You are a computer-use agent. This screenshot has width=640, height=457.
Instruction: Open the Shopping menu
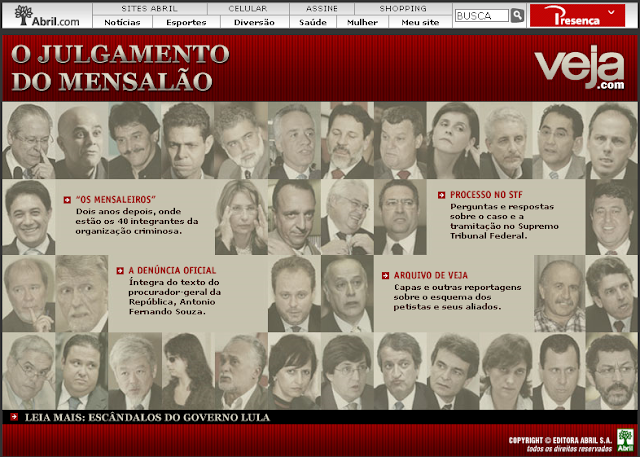coord(403,9)
